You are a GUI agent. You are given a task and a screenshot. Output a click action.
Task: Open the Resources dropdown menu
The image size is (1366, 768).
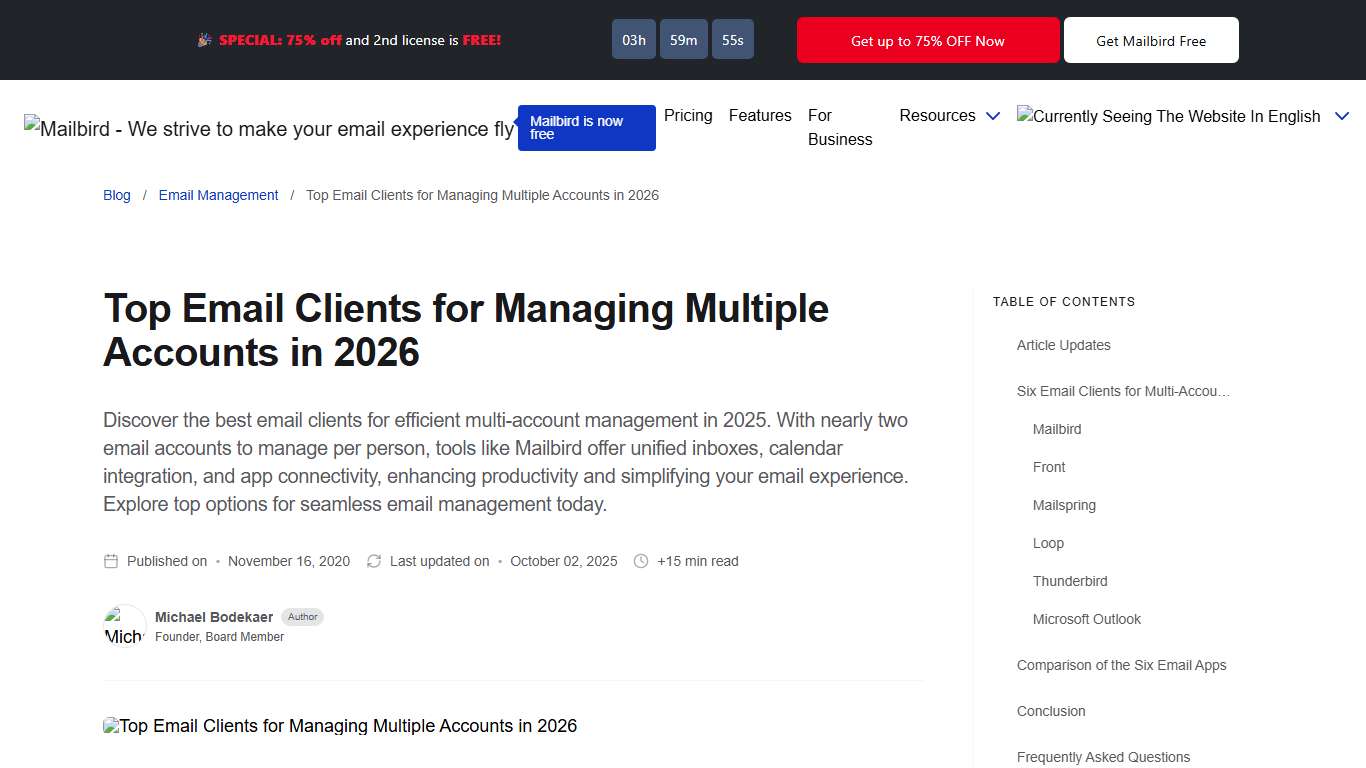[x=948, y=116]
